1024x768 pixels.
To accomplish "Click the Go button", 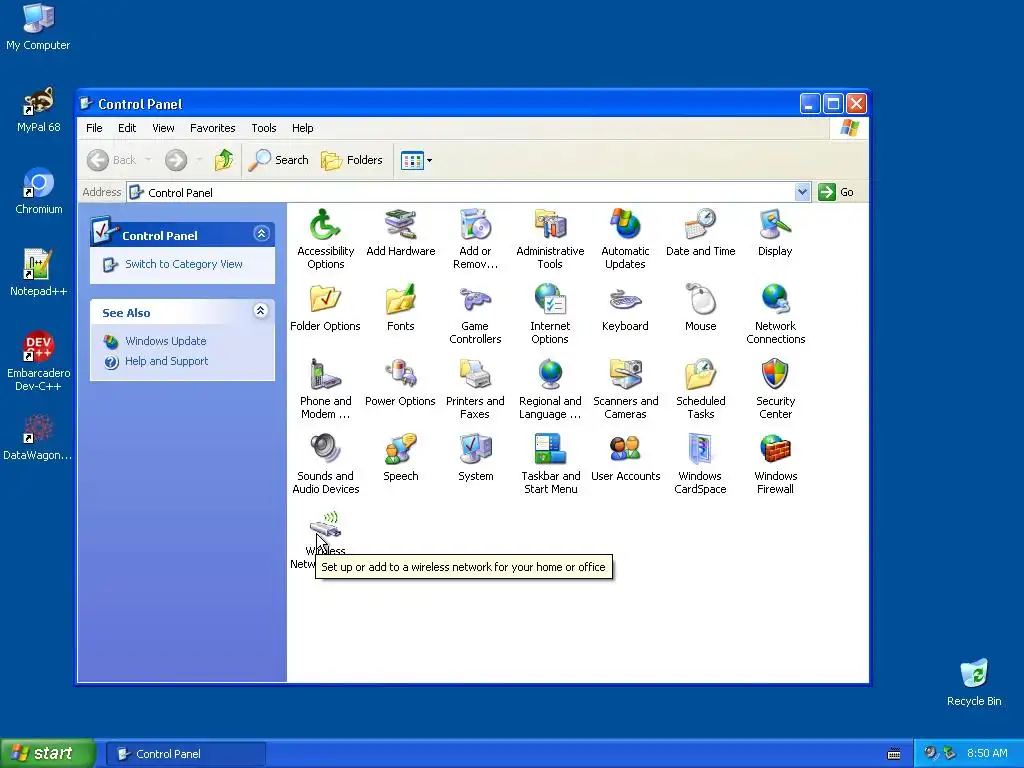I will click(x=837, y=192).
